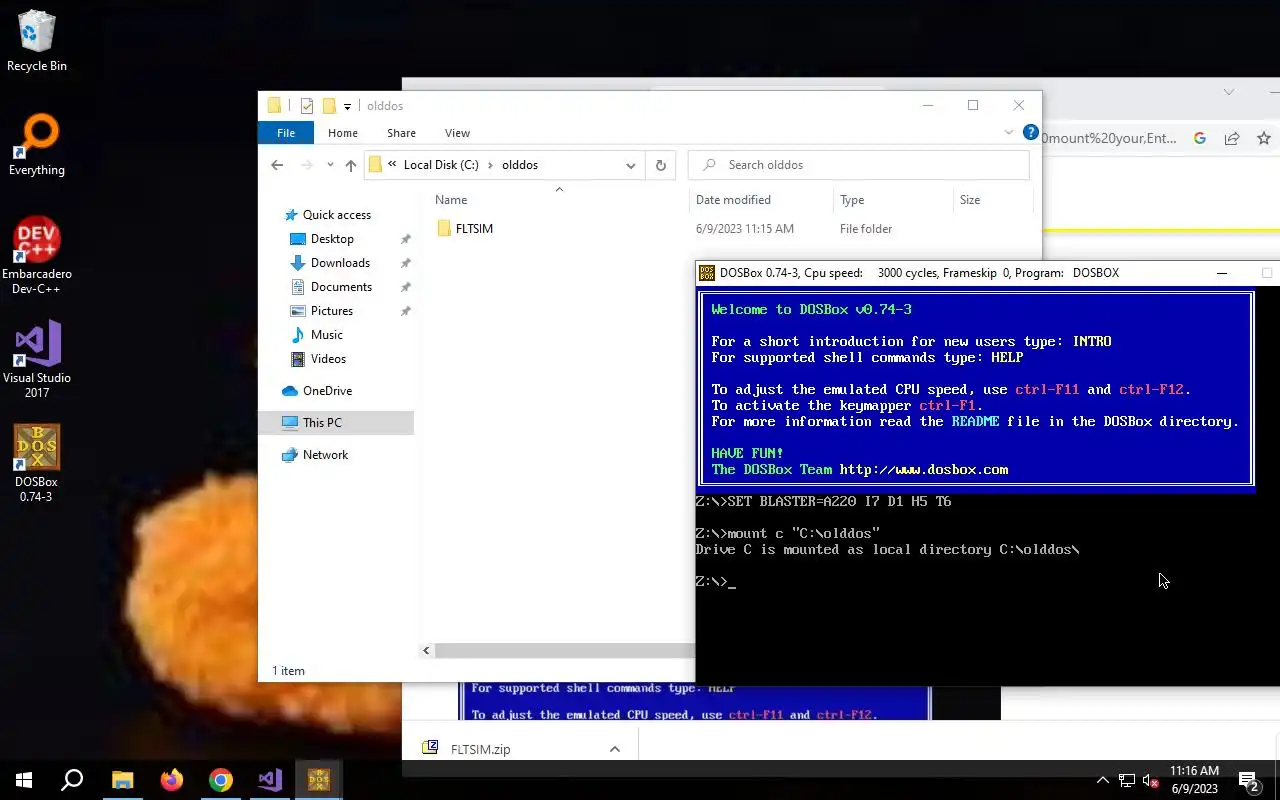Image resolution: width=1280 pixels, height=800 pixels.
Task: Open Videos in the navigation pane
Action: coord(328,359)
